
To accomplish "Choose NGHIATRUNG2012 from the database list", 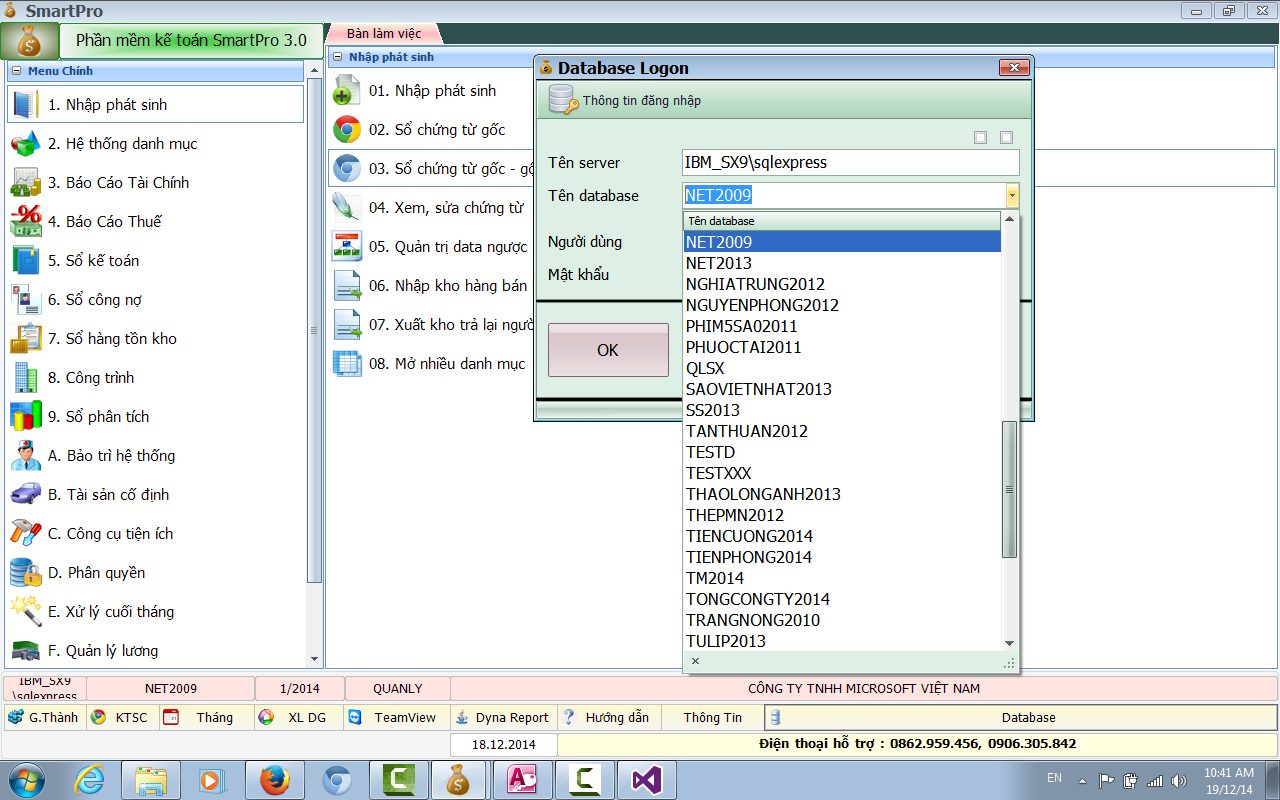I will (842, 284).
